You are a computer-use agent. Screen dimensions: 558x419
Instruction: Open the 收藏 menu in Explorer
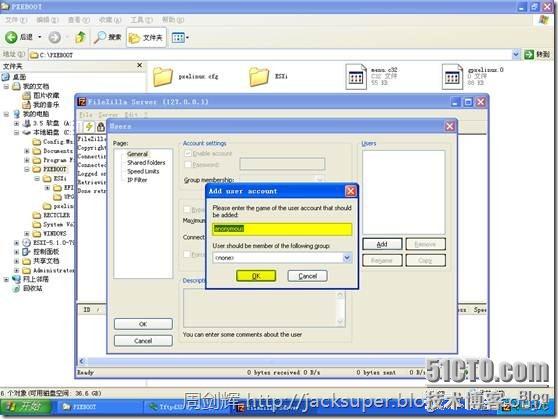tap(110, 20)
